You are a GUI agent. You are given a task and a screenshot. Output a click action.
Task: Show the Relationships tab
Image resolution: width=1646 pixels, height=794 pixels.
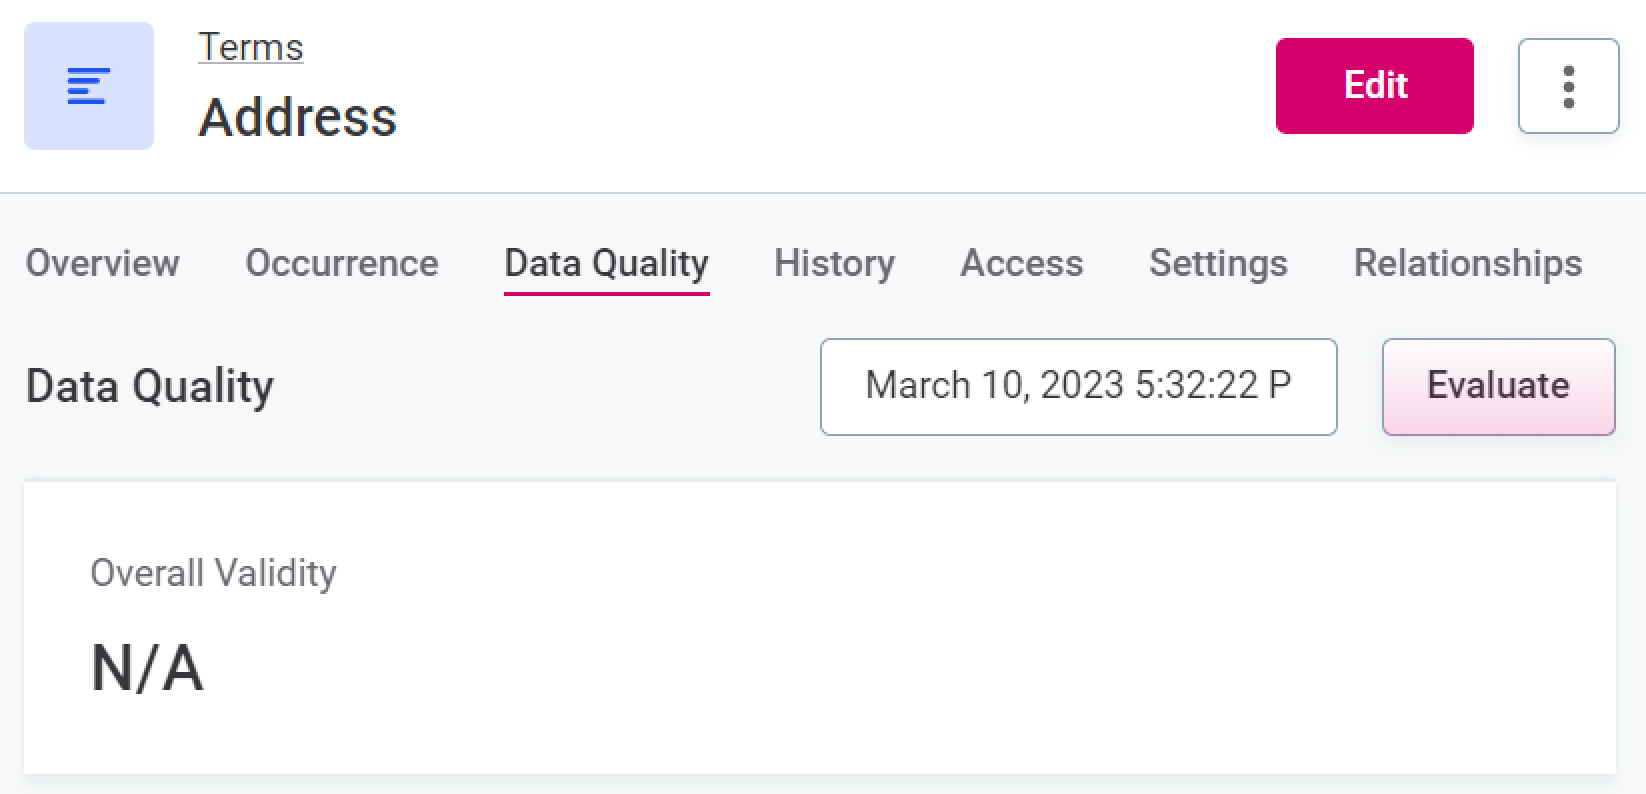coord(1467,263)
